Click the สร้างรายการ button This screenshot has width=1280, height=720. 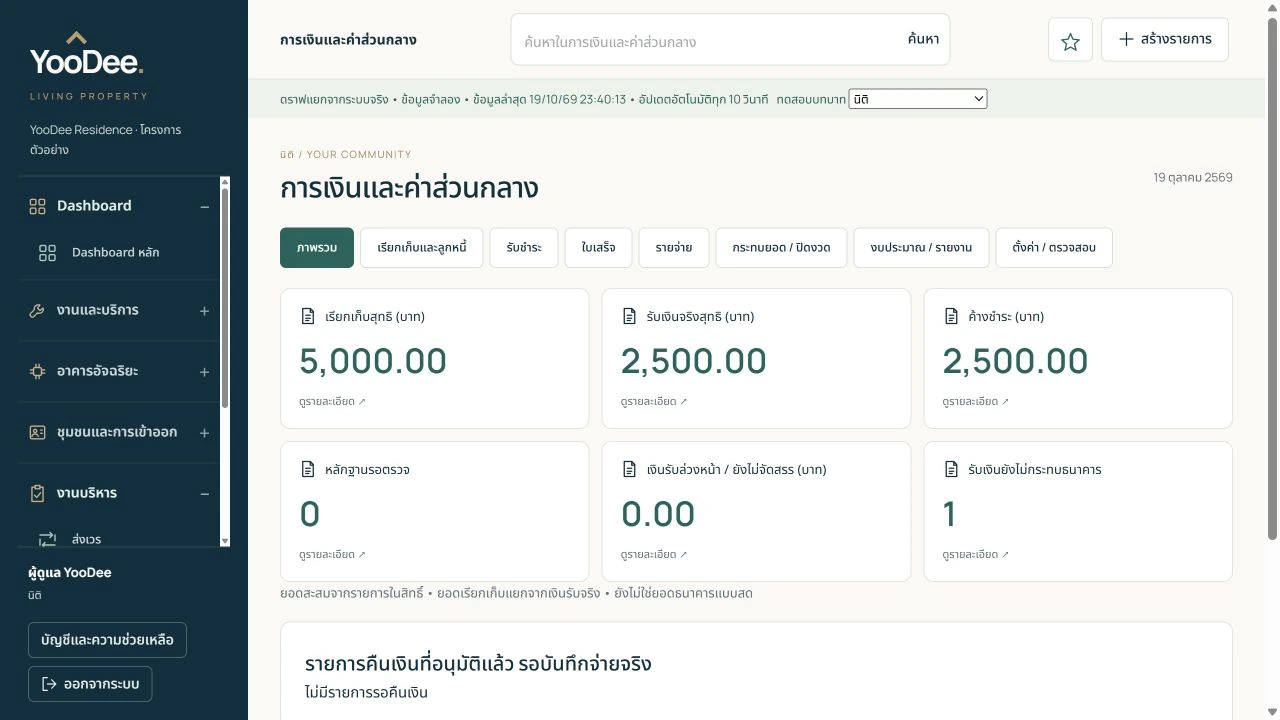pos(1165,39)
